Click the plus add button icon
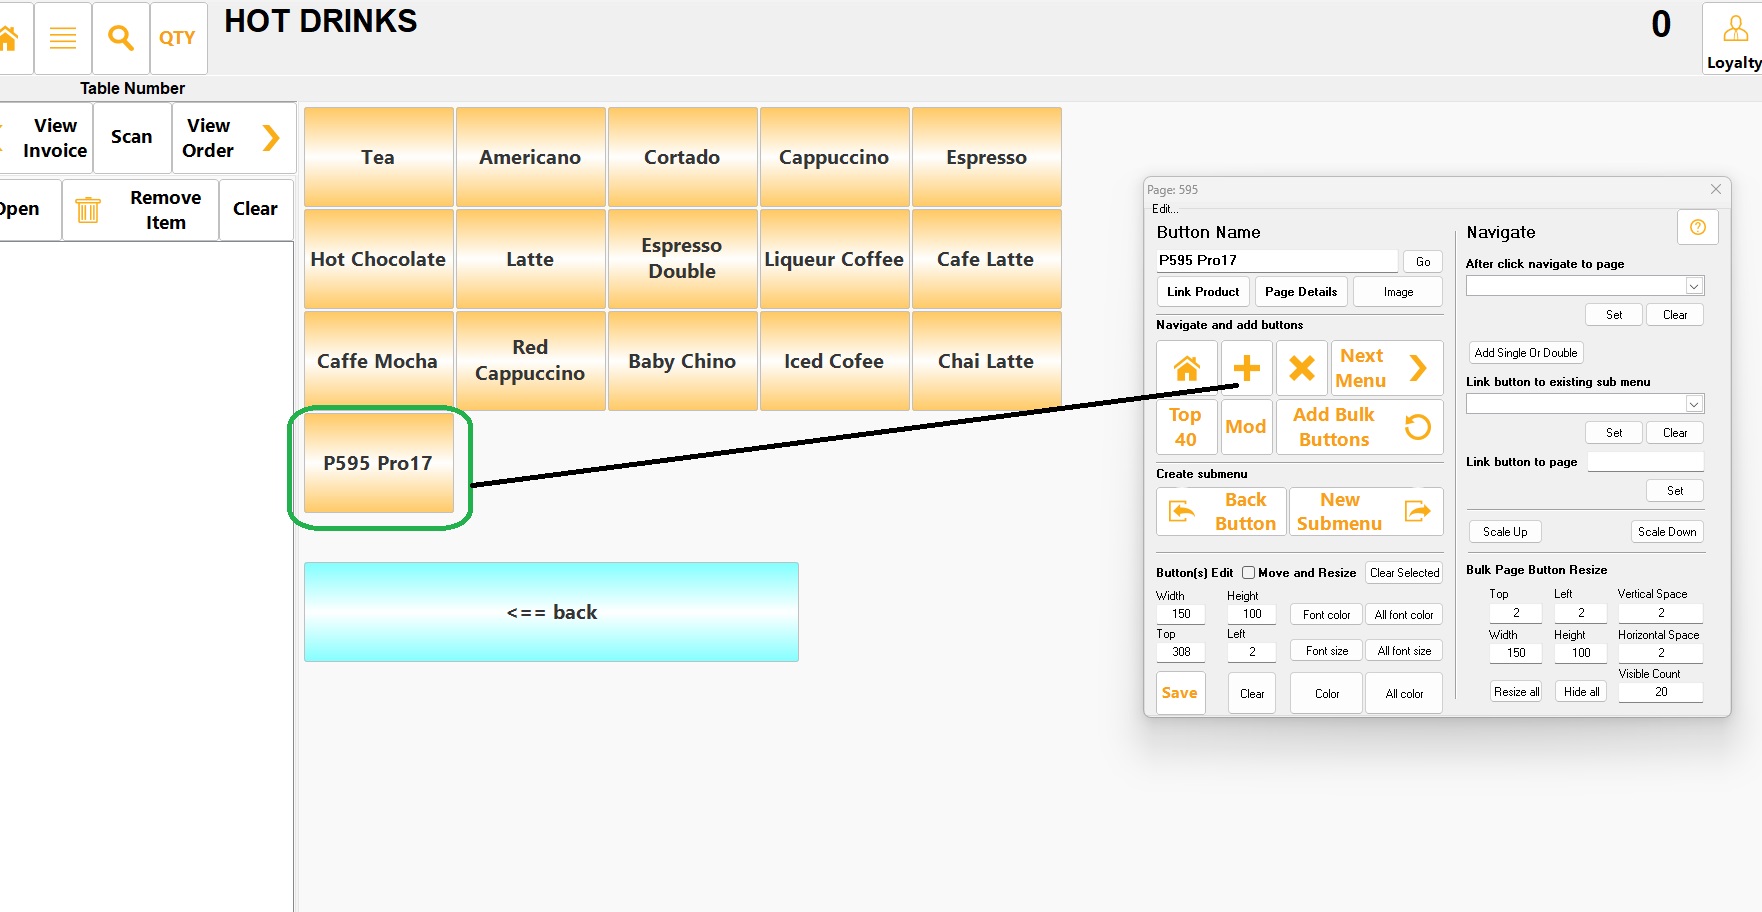1762x912 pixels. point(1246,369)
